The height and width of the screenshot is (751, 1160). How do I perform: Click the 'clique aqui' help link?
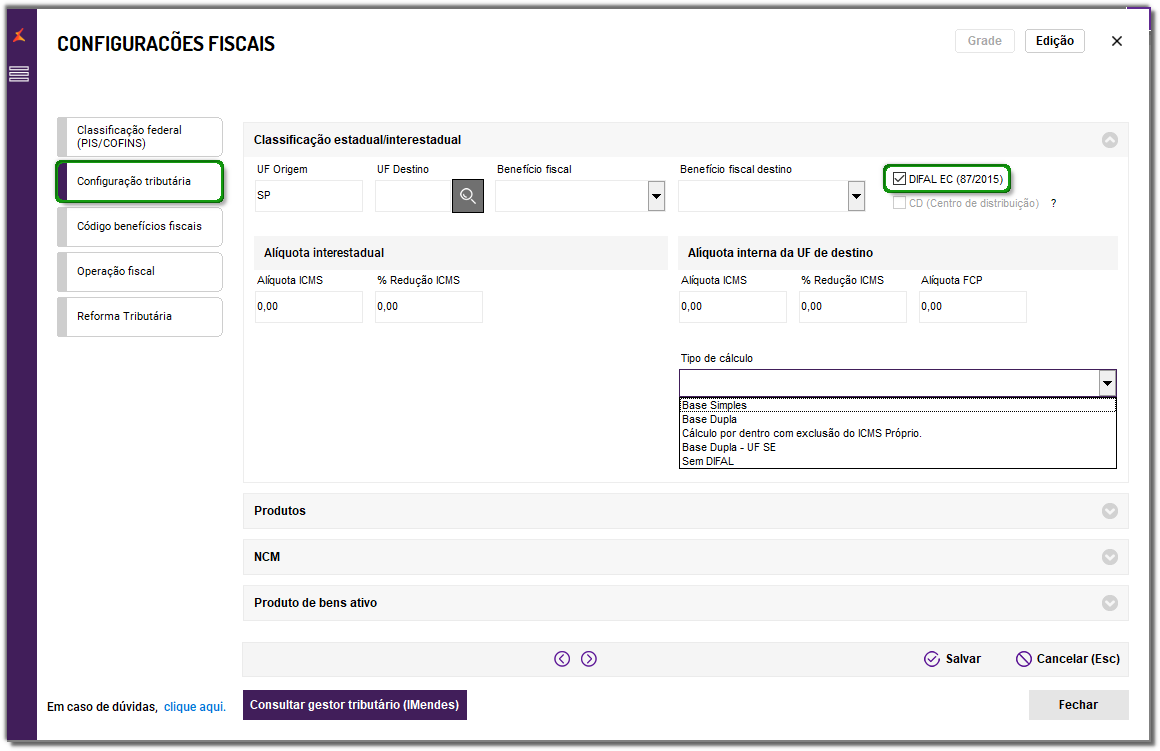point(195,707)
